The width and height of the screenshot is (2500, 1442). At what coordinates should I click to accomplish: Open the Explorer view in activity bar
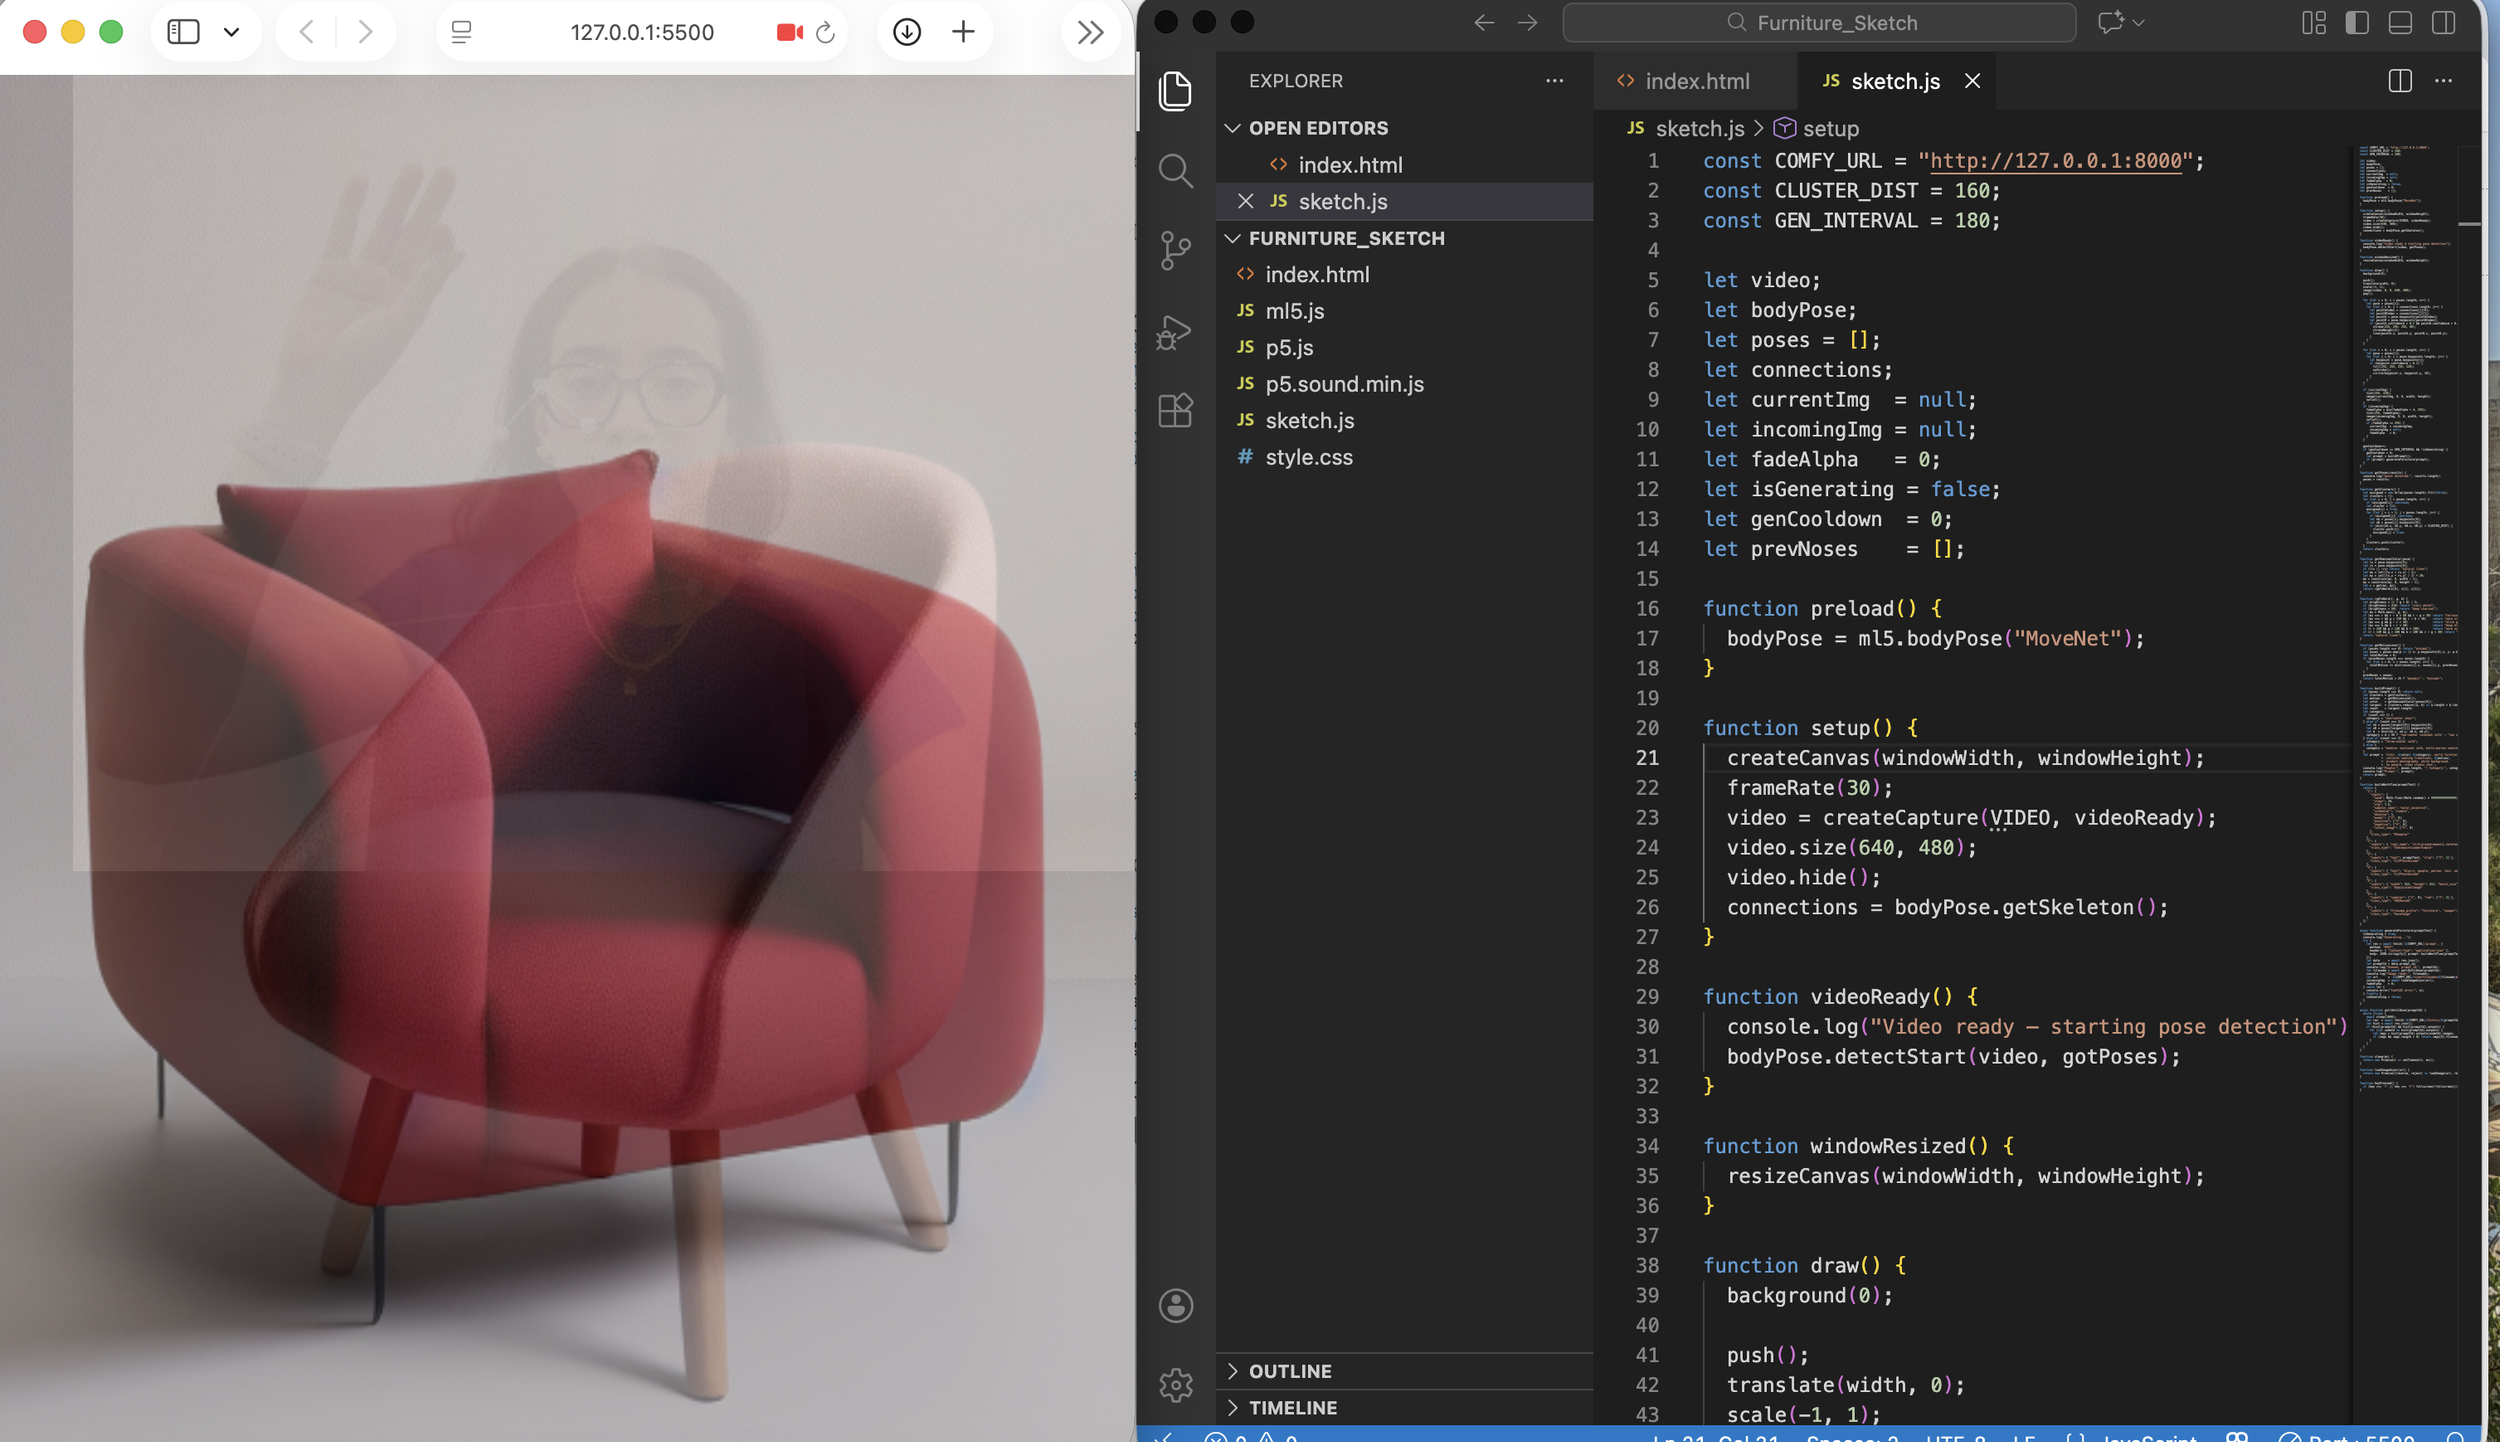(1175, 91)
